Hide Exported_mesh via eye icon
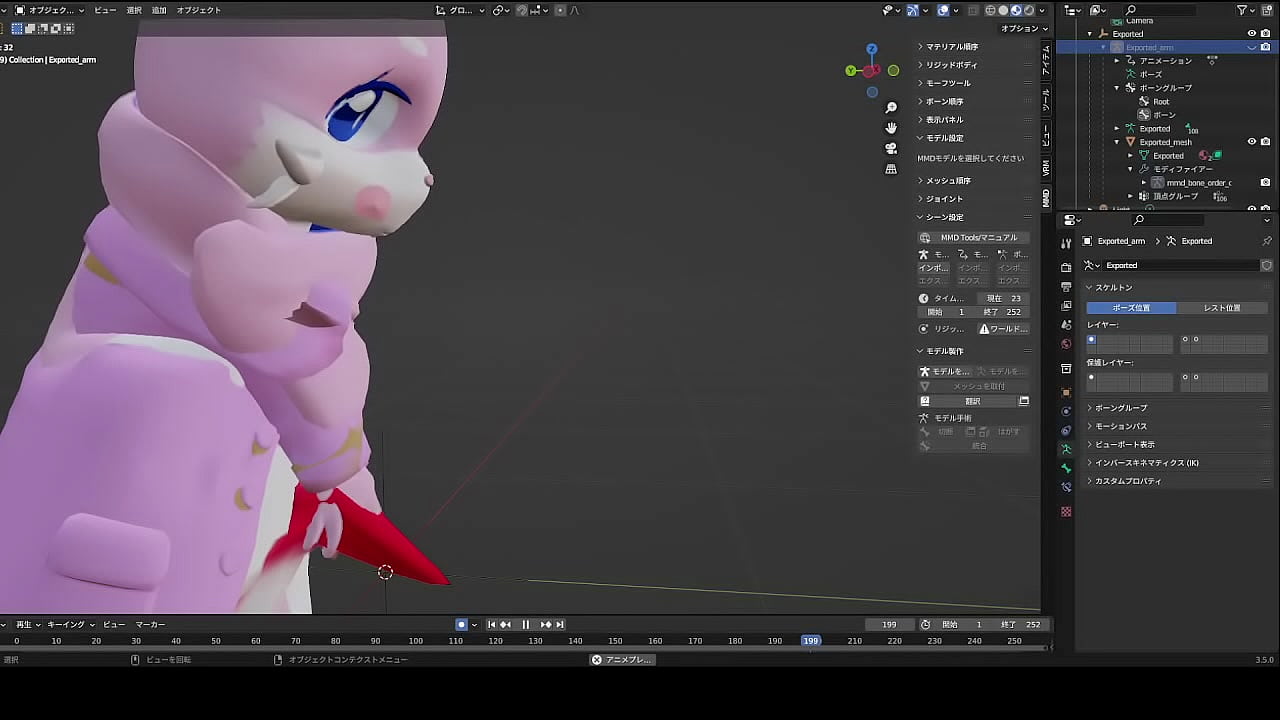Image resolution: width=1280 pixels, height=720 pixels. [x=1252, y=142]
